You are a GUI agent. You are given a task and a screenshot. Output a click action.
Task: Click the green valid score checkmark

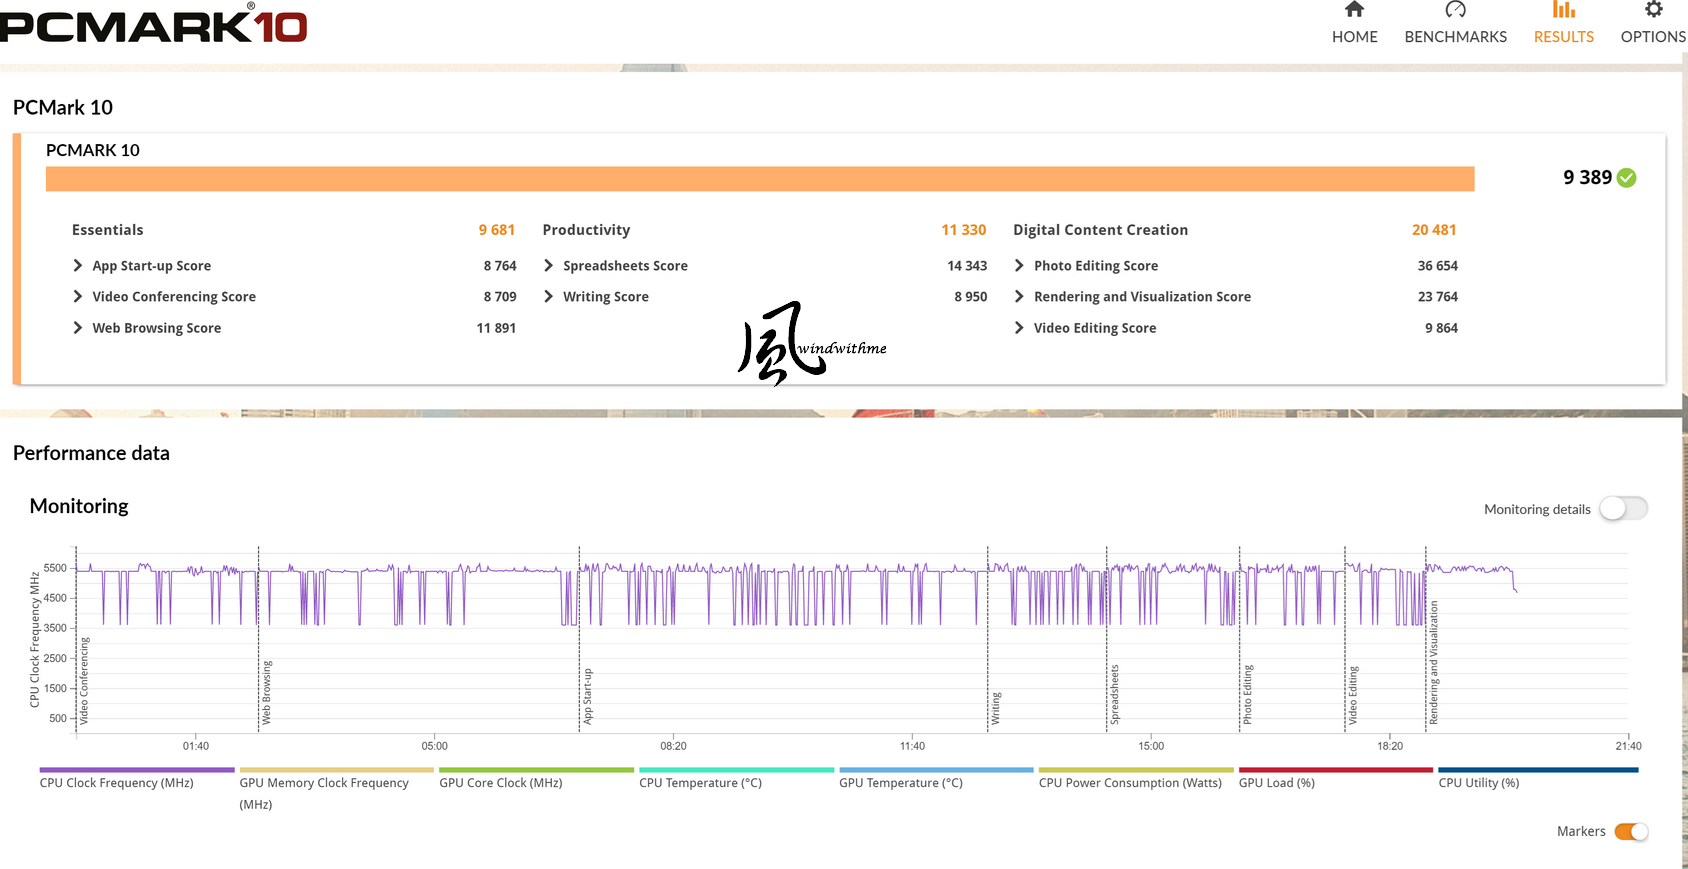tap(1627, 178)
